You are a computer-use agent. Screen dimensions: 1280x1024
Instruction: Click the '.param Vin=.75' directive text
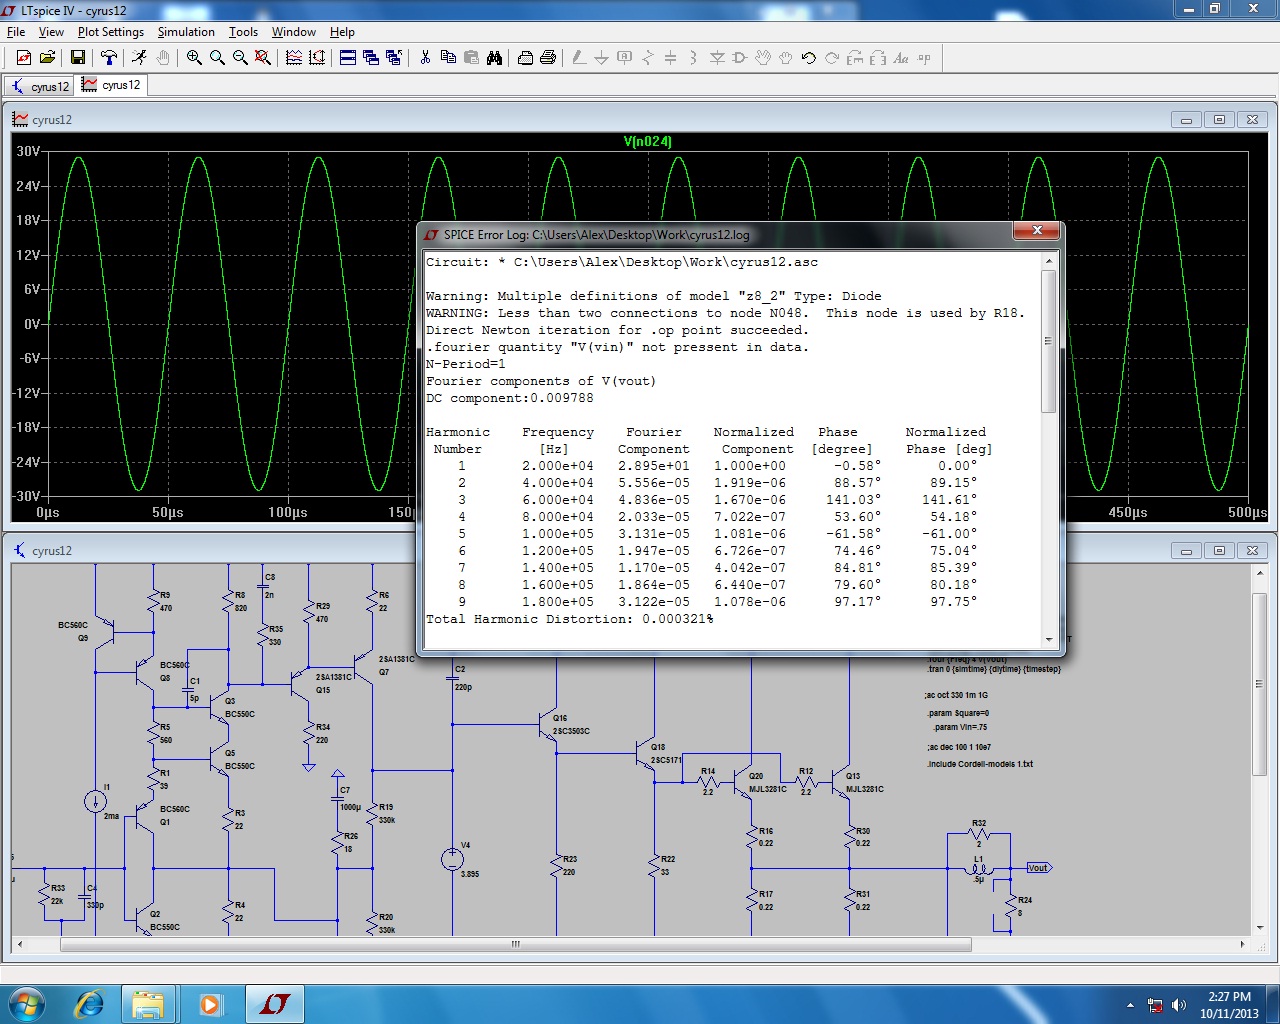click(961, 727)
